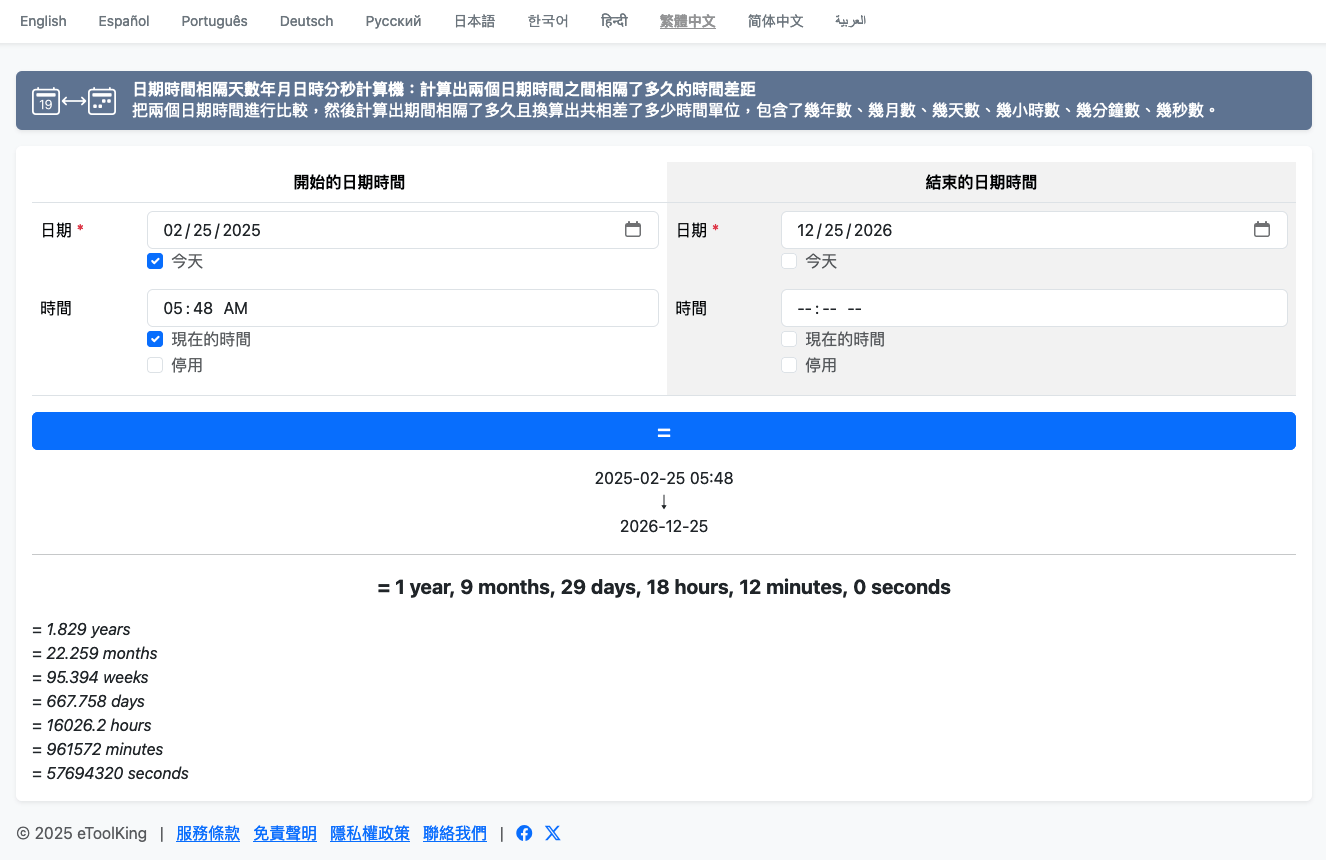The width and height of the screenshot is (1326, 860).
Task: Open the start date calendar picker icon
Action: [x=633, y=230]
